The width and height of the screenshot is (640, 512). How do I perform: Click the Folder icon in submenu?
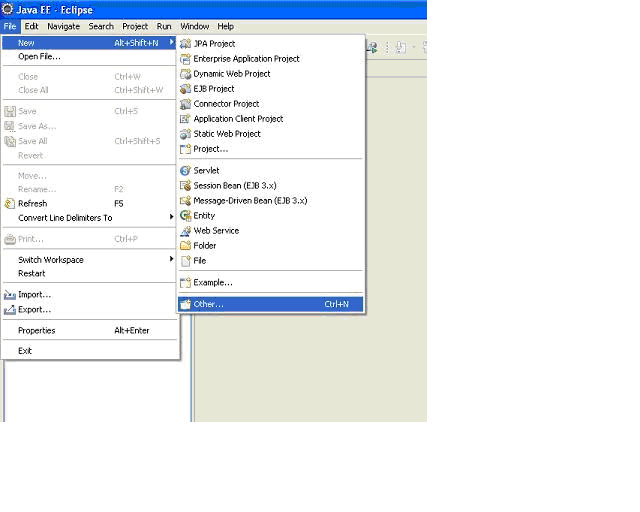tap(185, 246)
